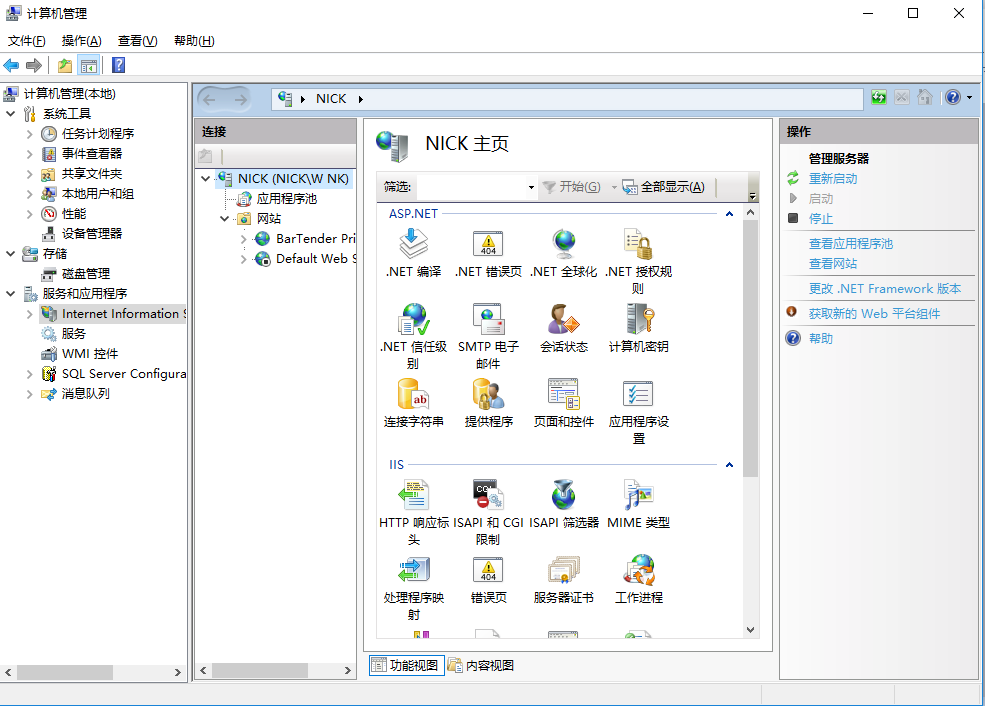This screenshot has height=706, width=985.
Task: Open the 服务器证书 icon
Action: click(563, 572)
